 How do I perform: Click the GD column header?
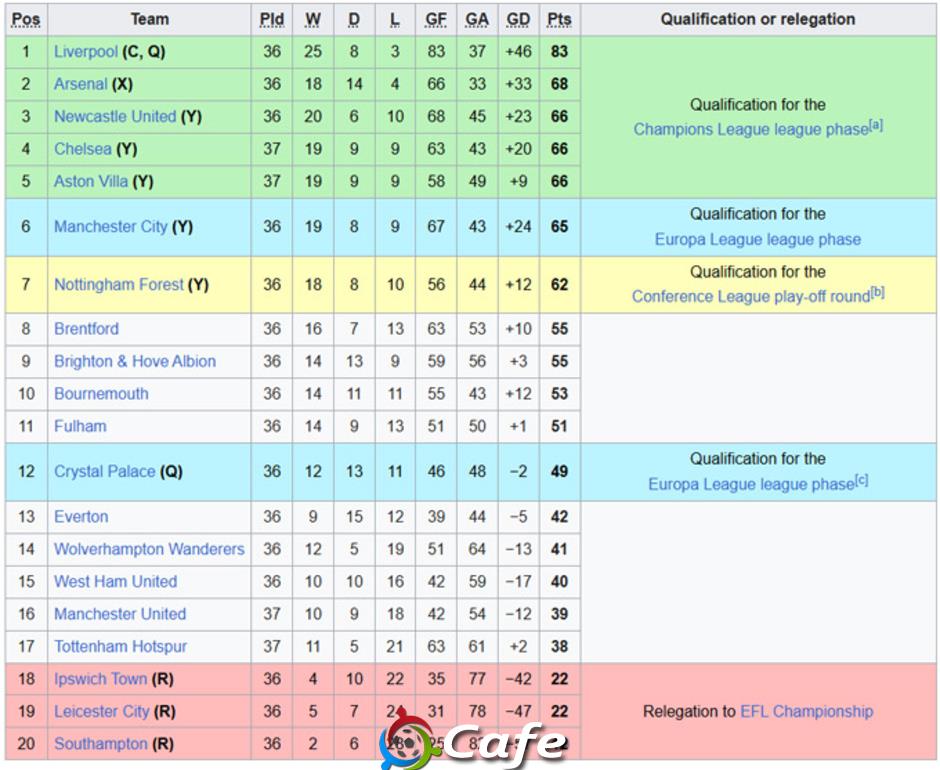pyautogui.click(x=518, y=20)
